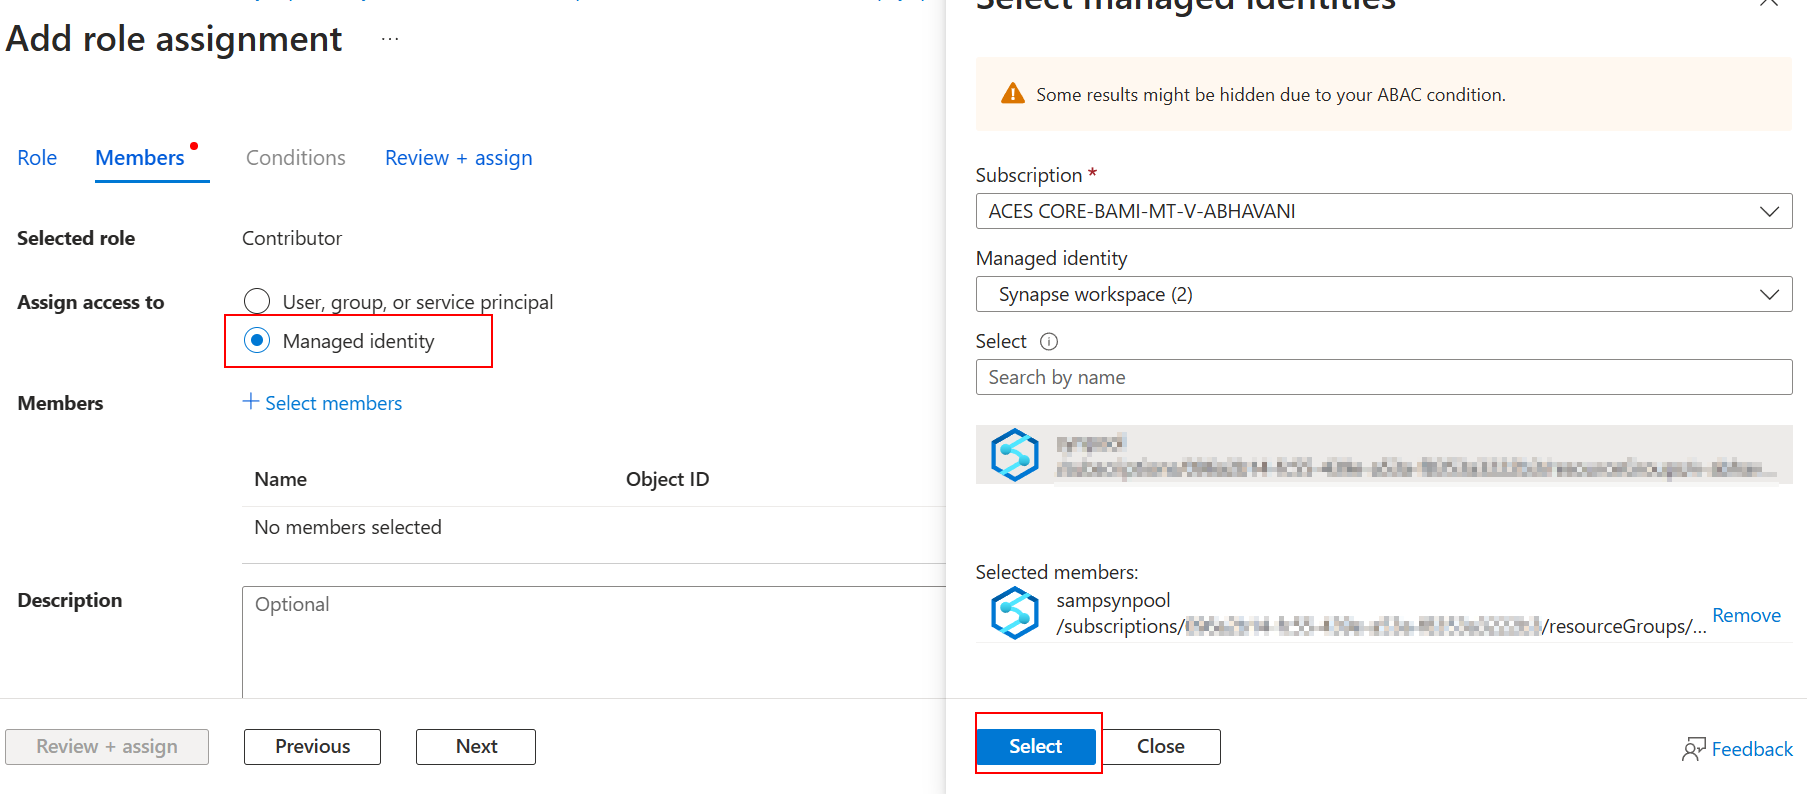The width and height of the screenshot is (1807, 794).
Task: Click the No members selected text
Action: tap(348, 527)
